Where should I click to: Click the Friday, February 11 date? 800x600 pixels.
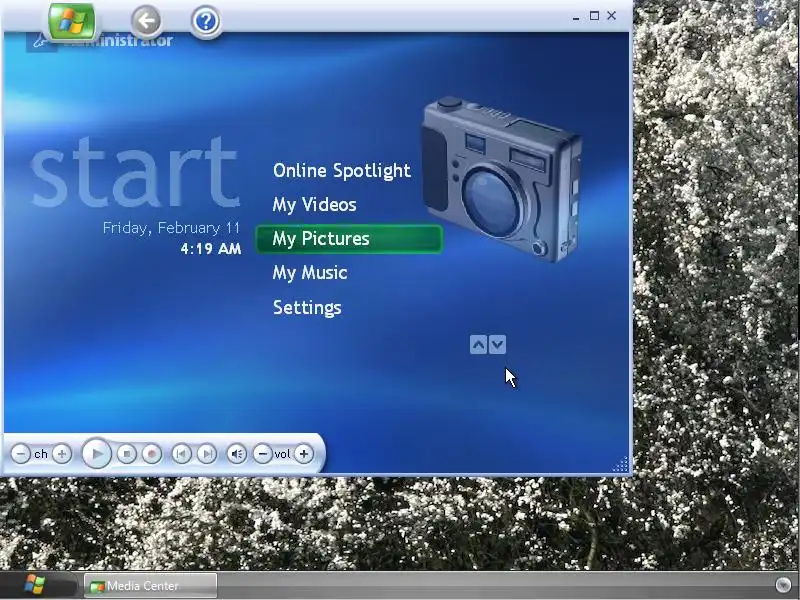click(x=171, y=228)
